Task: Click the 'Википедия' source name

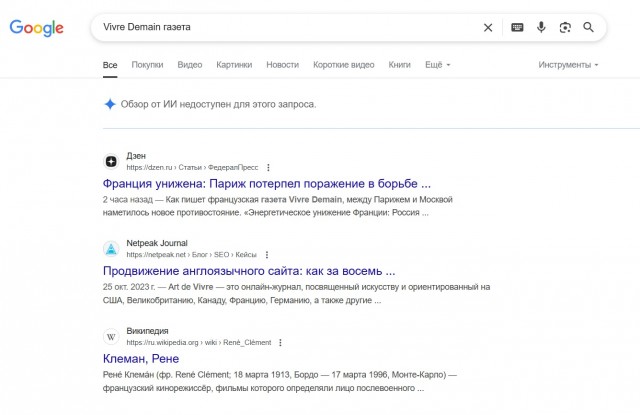Action: (x=147, y=331)
